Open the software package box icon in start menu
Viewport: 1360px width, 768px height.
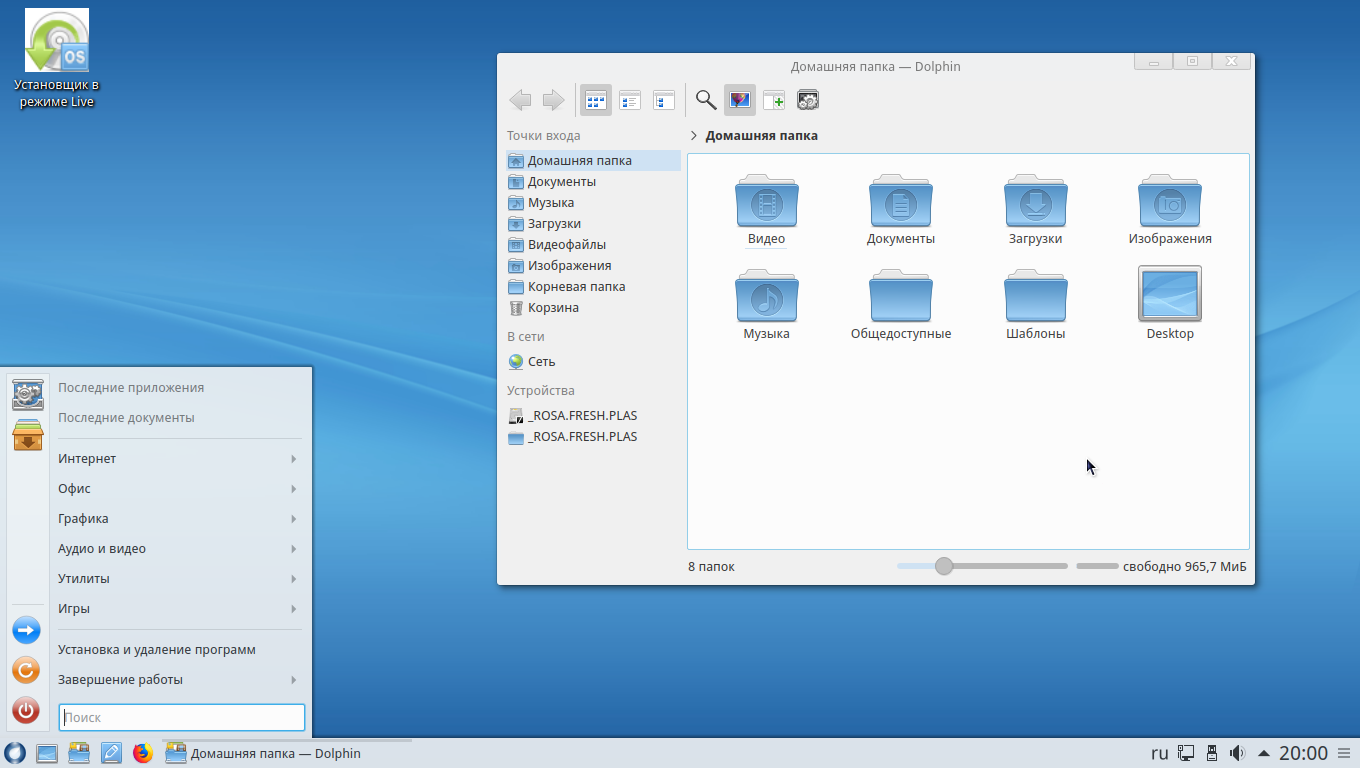(27, 435)
